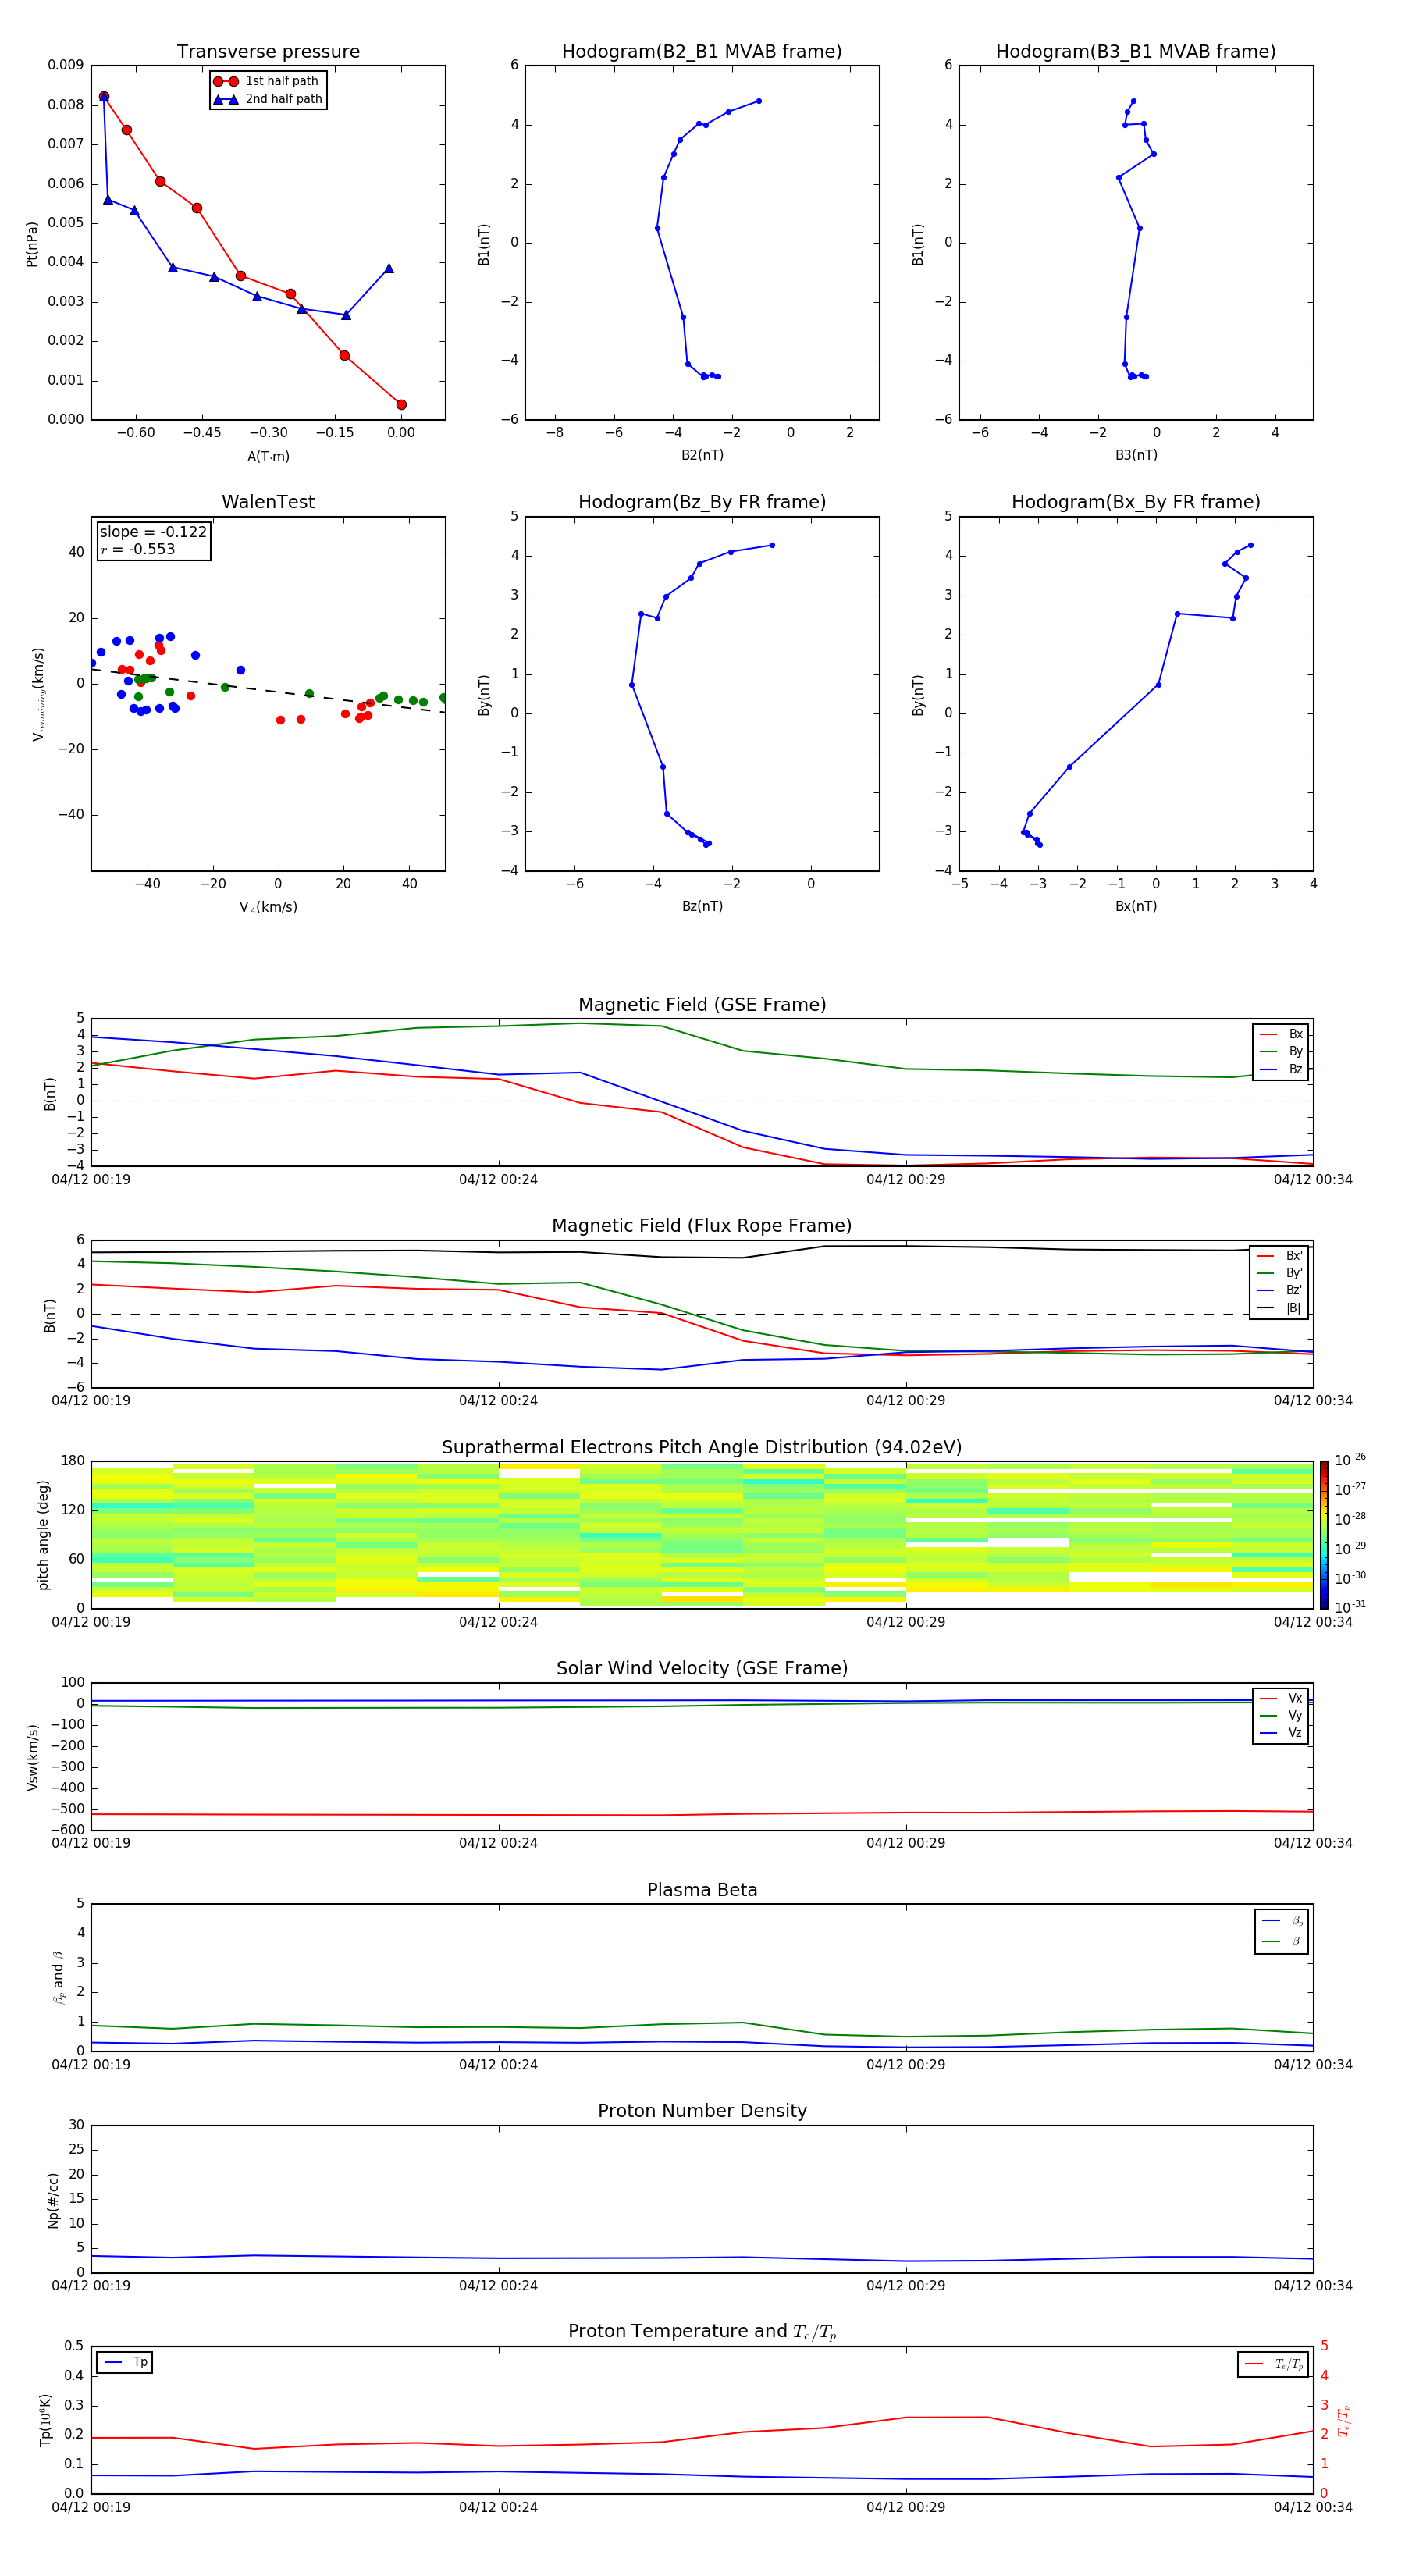
Task: Click red data point at A=0.00 in pressure plot
Action: point(401,405)
